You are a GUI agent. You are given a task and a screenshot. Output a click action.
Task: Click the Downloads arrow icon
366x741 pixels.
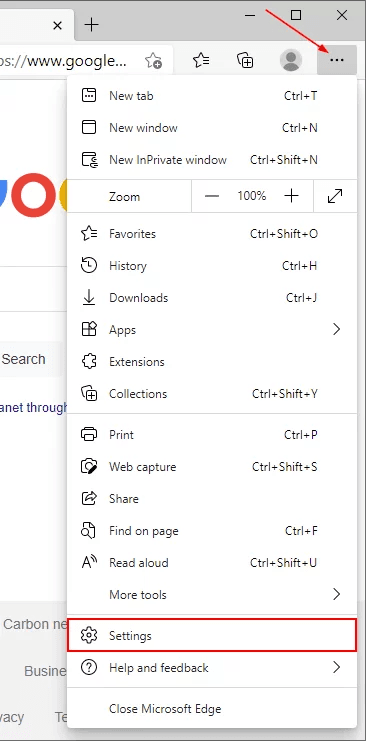coord(89,298)
